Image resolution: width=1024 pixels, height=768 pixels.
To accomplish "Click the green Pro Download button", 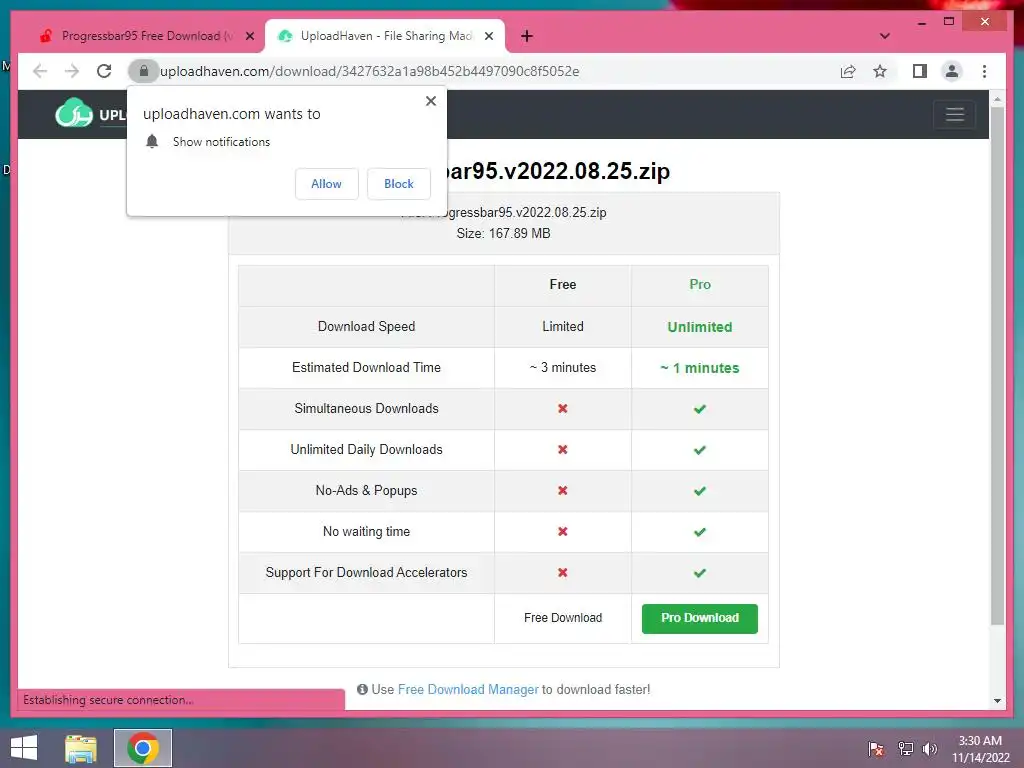I will tap(699, 618).
